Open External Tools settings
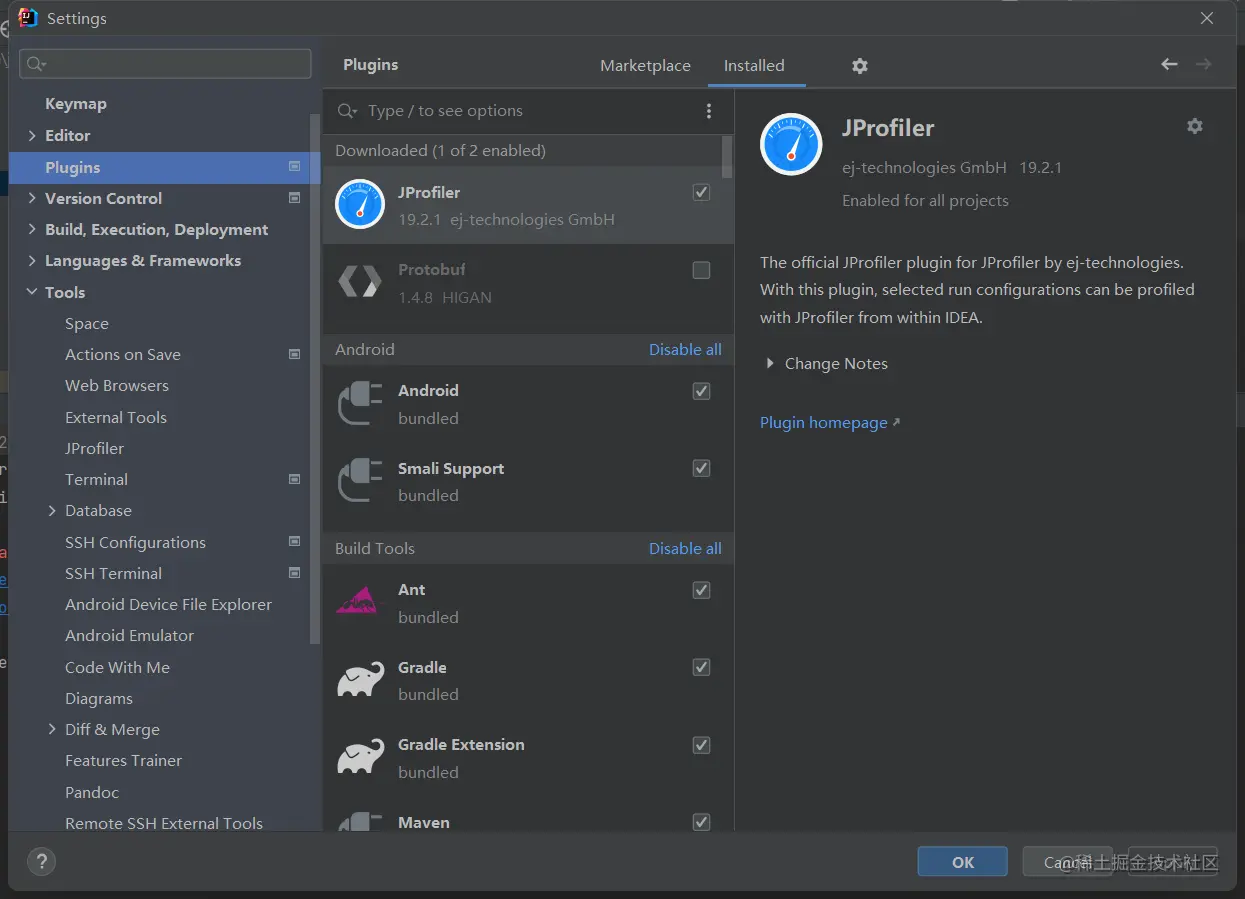The height and width of the screenshot is (899, 1245). [x=116, y=417]
